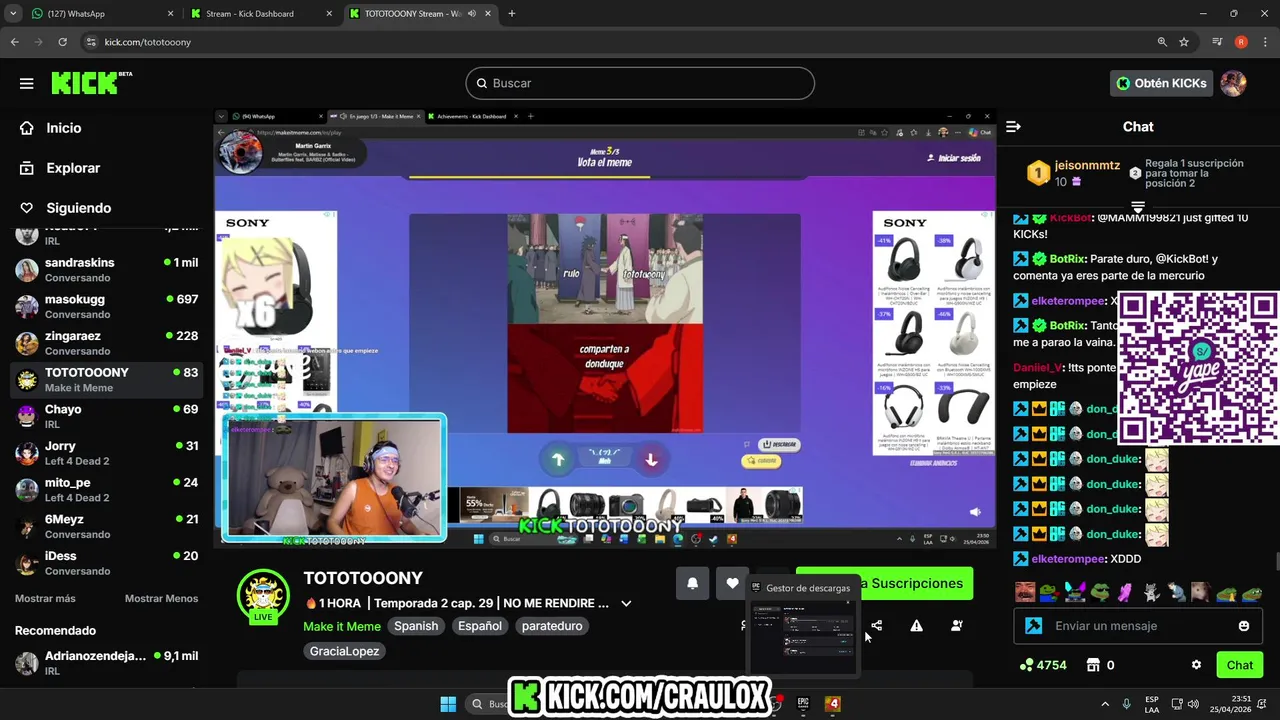View the KICKs points balance 4754
The image size is (1280, 720).
click(1043, 665)
